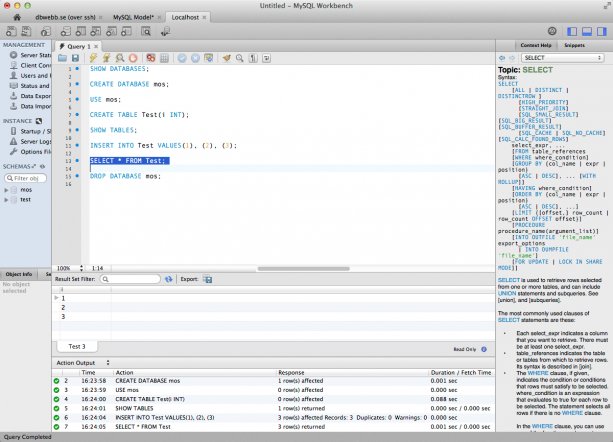Create a new table toolbar icon
This screenshot has width=613, height=442.
(81, 31)
